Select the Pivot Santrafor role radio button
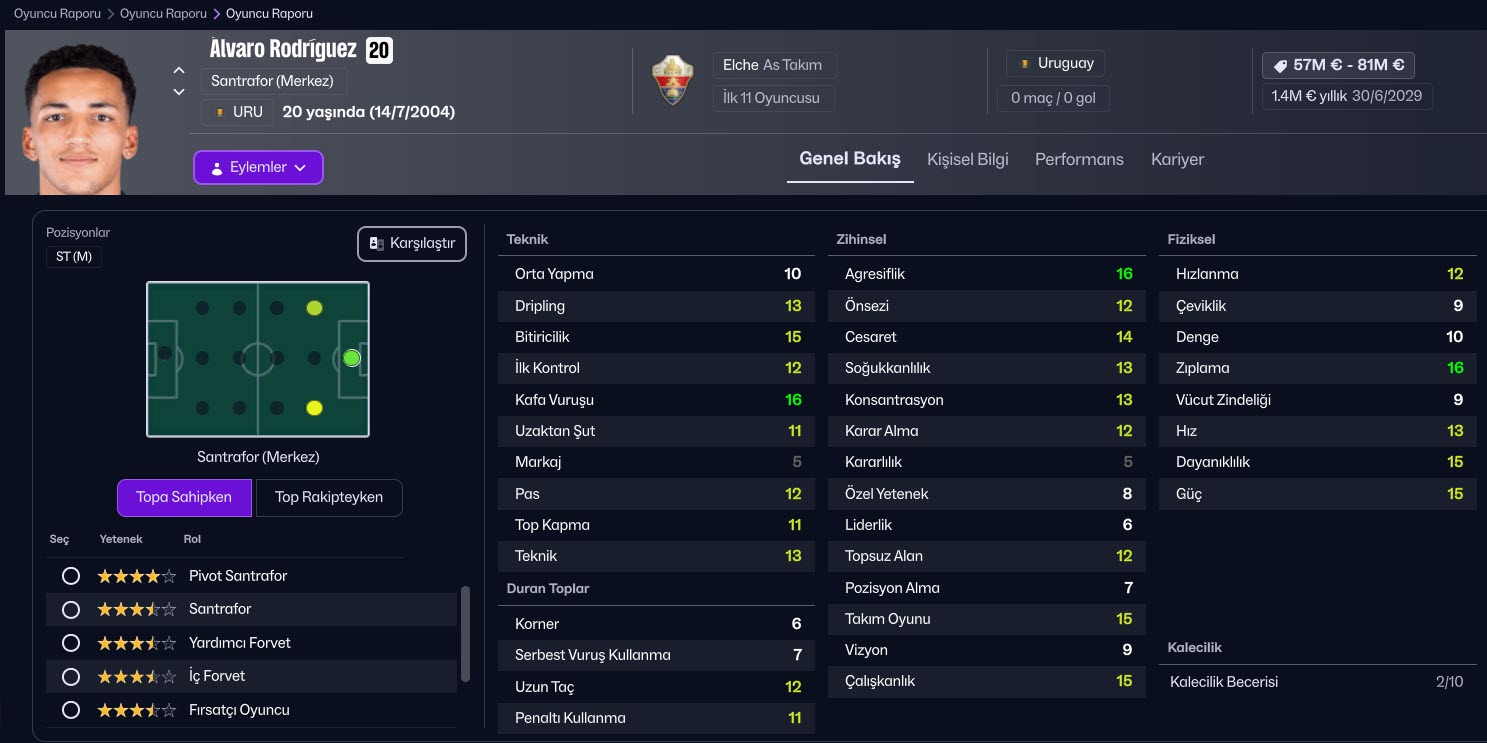1487x743 pixels. (71, 576)
